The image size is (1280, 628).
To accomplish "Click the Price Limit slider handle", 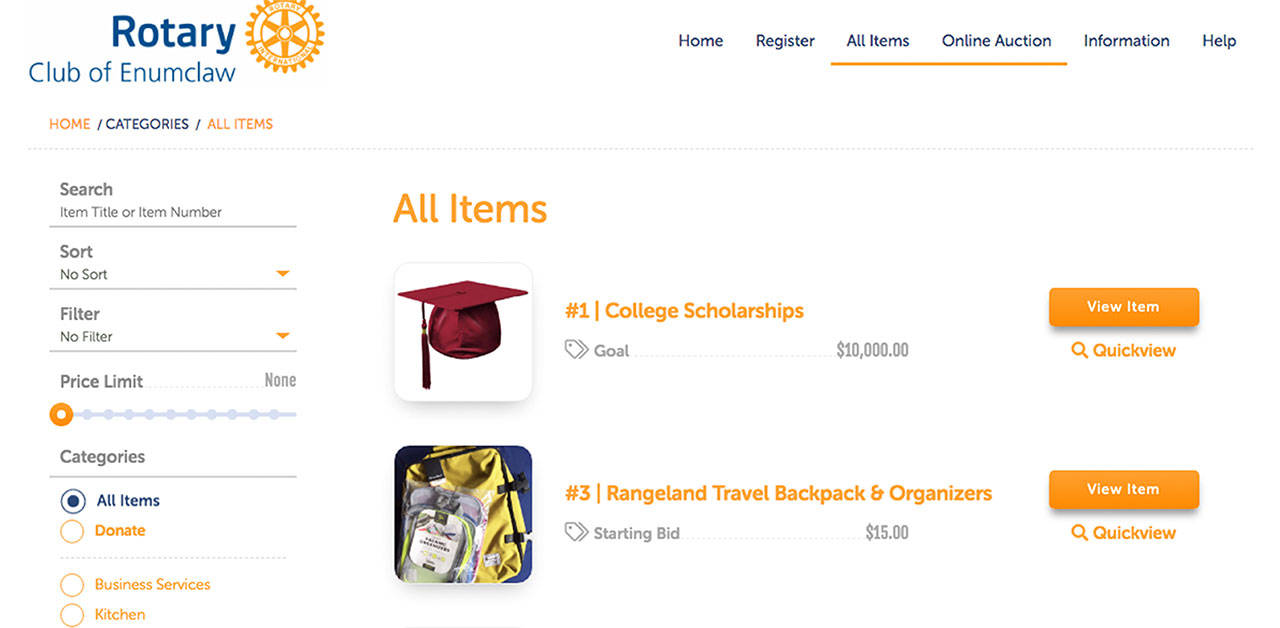I will (61, 414).
